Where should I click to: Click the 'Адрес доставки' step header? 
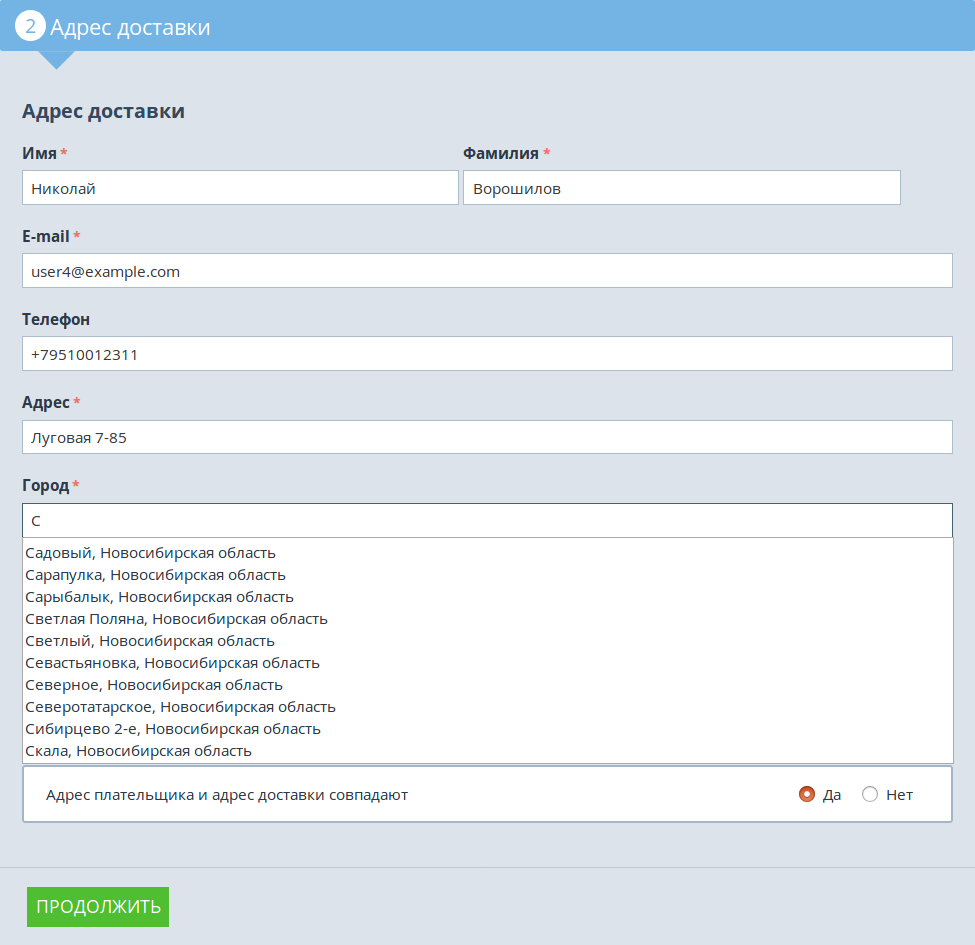click(130, 27)
